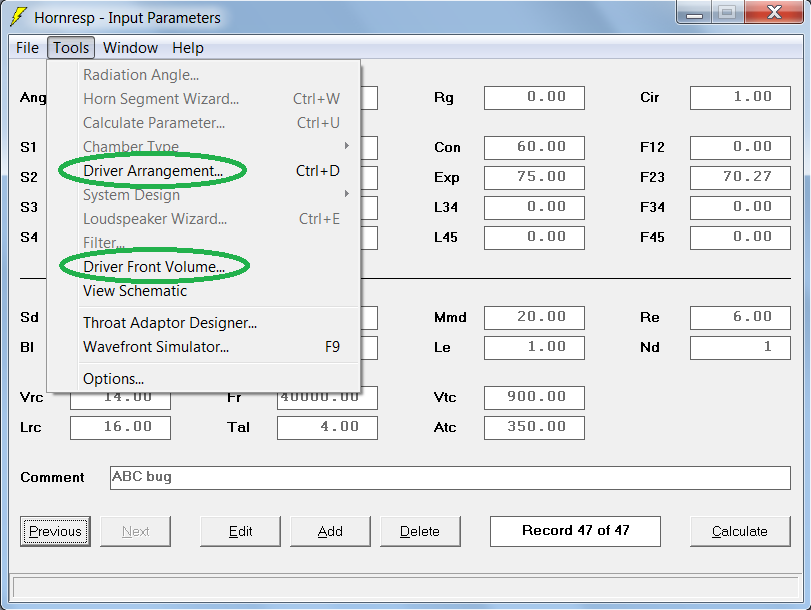This screenshot has width=811, height=610.
Task: Open Throat Adaptor Designer
Action: pos(204,323)
